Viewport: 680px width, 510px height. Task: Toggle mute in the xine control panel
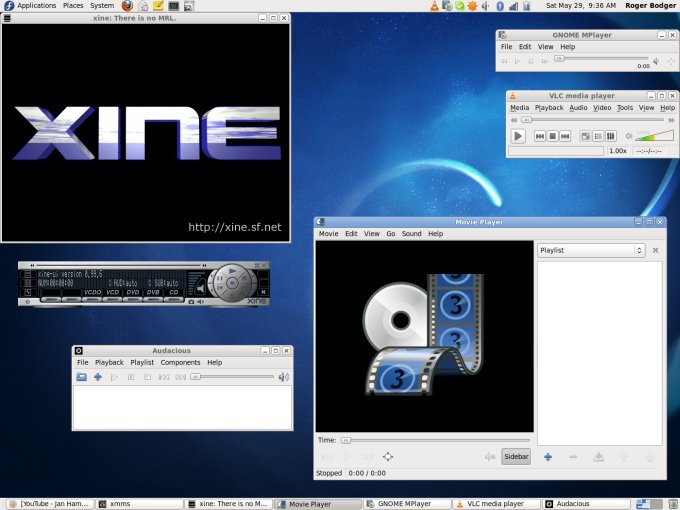(201, 289)
